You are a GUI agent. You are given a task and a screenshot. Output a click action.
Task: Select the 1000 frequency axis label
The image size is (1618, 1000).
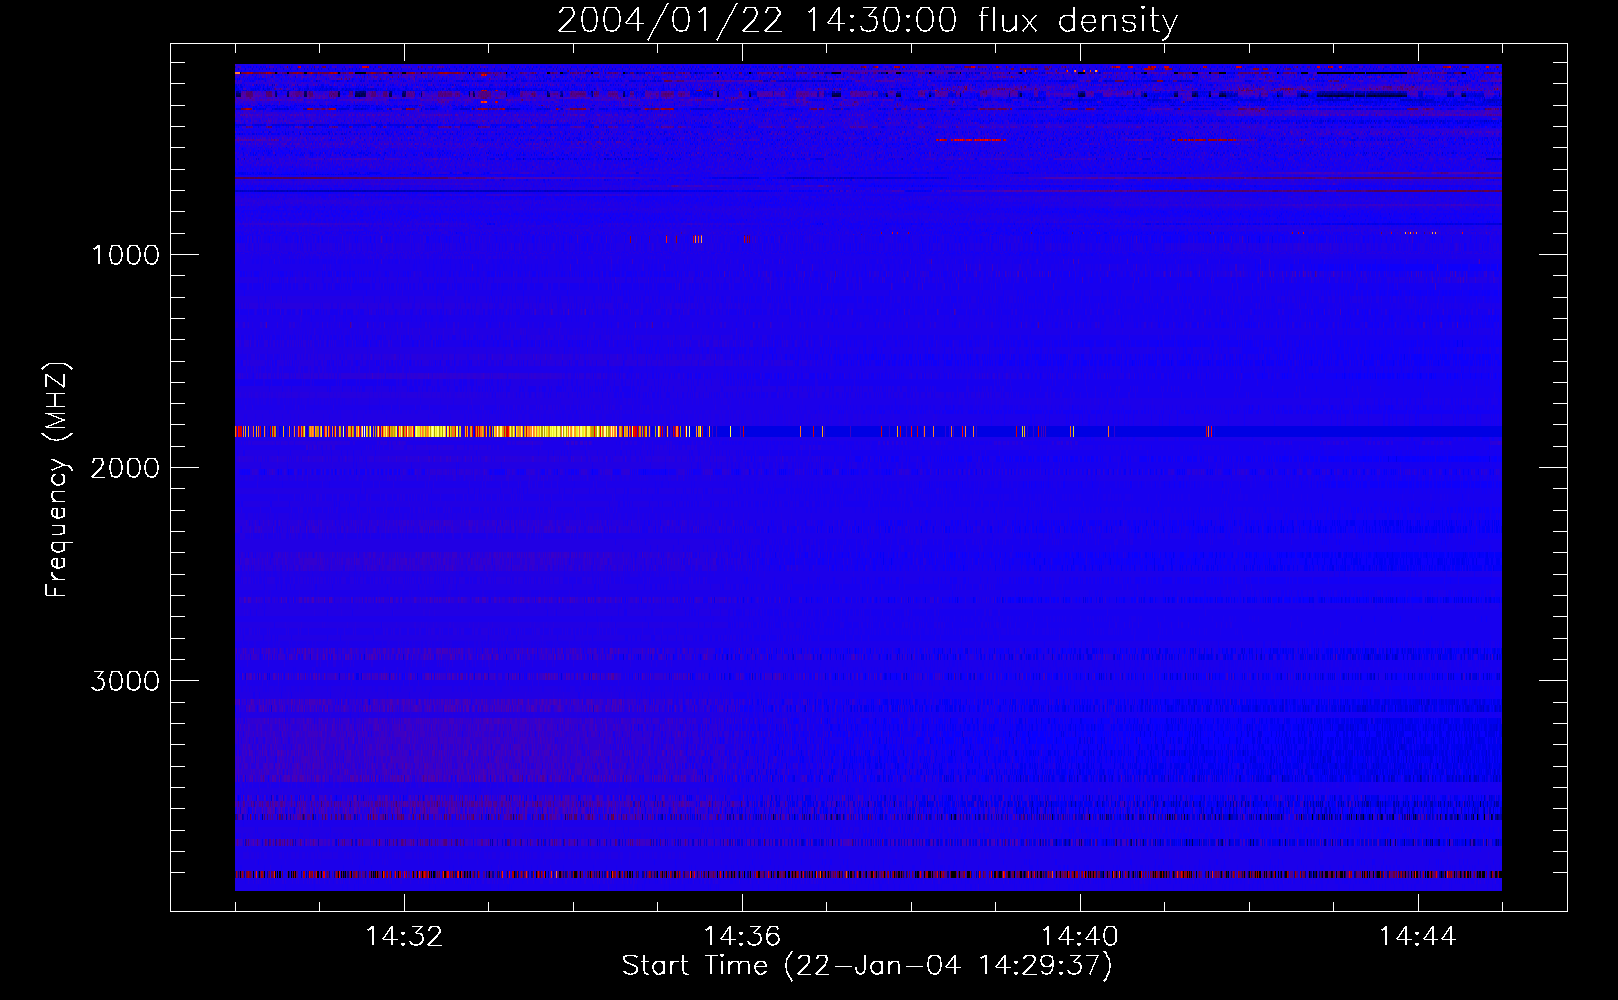(x=125, y=255)
